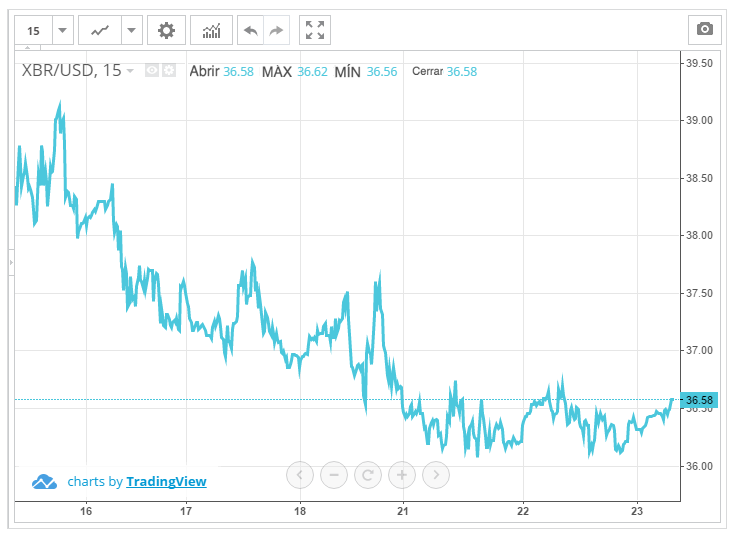Open the TradingView link
The image size is (744, 544).
pyautogui.click(x=166, y=482)
